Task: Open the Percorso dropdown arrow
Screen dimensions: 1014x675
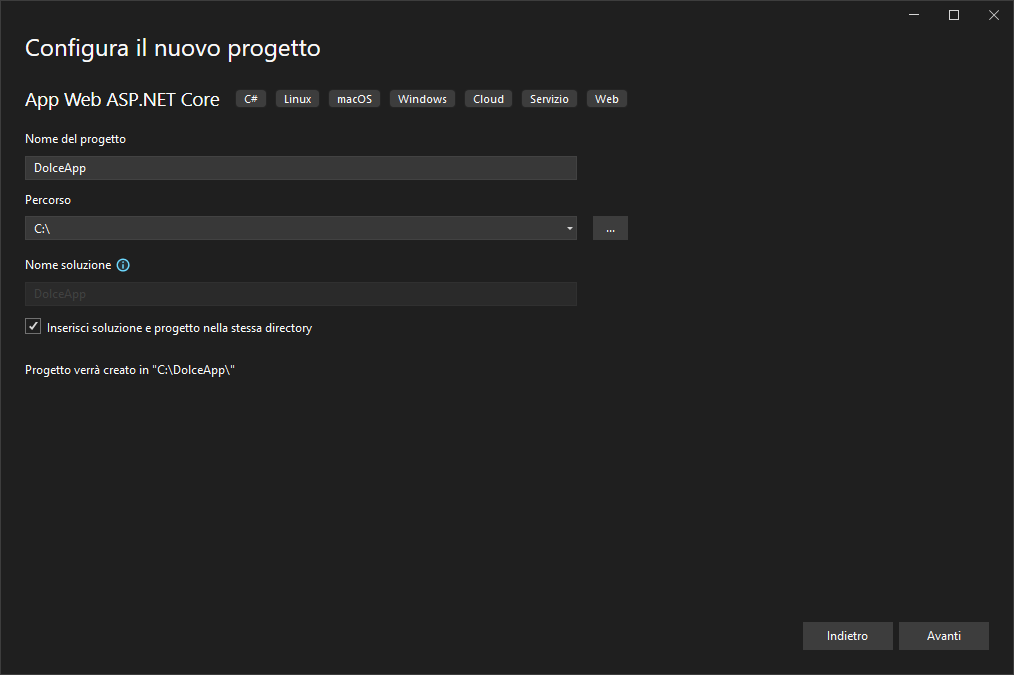Action: [569, 228]
